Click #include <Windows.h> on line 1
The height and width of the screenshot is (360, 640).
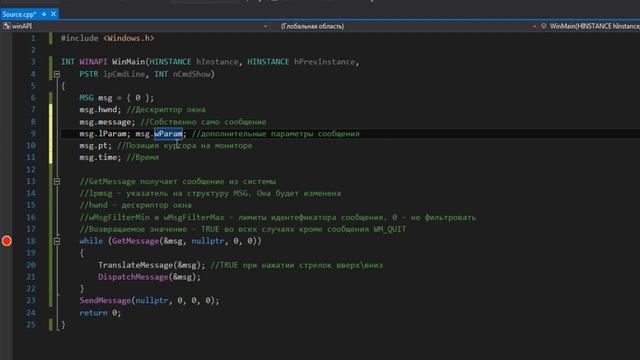[x=107, y=38]
